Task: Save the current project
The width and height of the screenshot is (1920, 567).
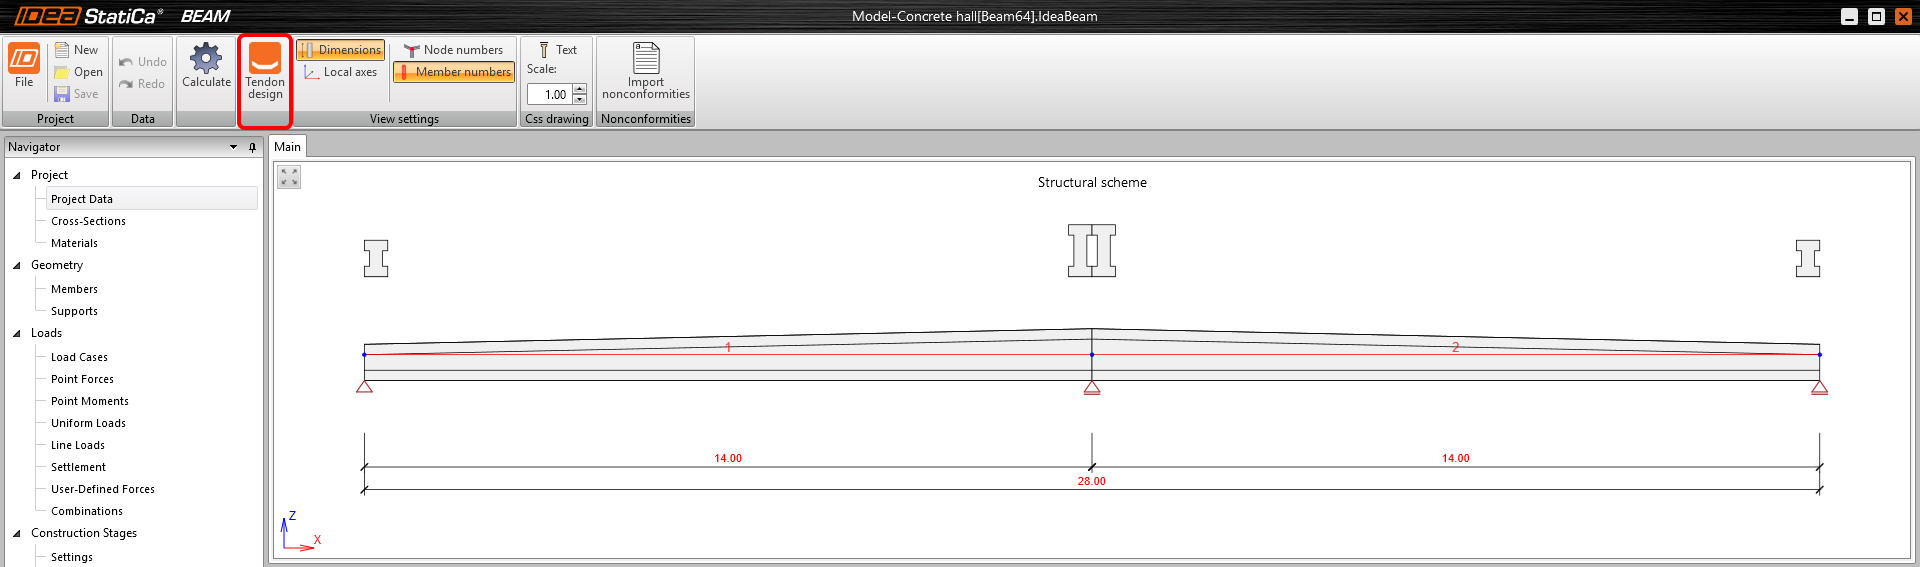Action: (x=76, y=94)
